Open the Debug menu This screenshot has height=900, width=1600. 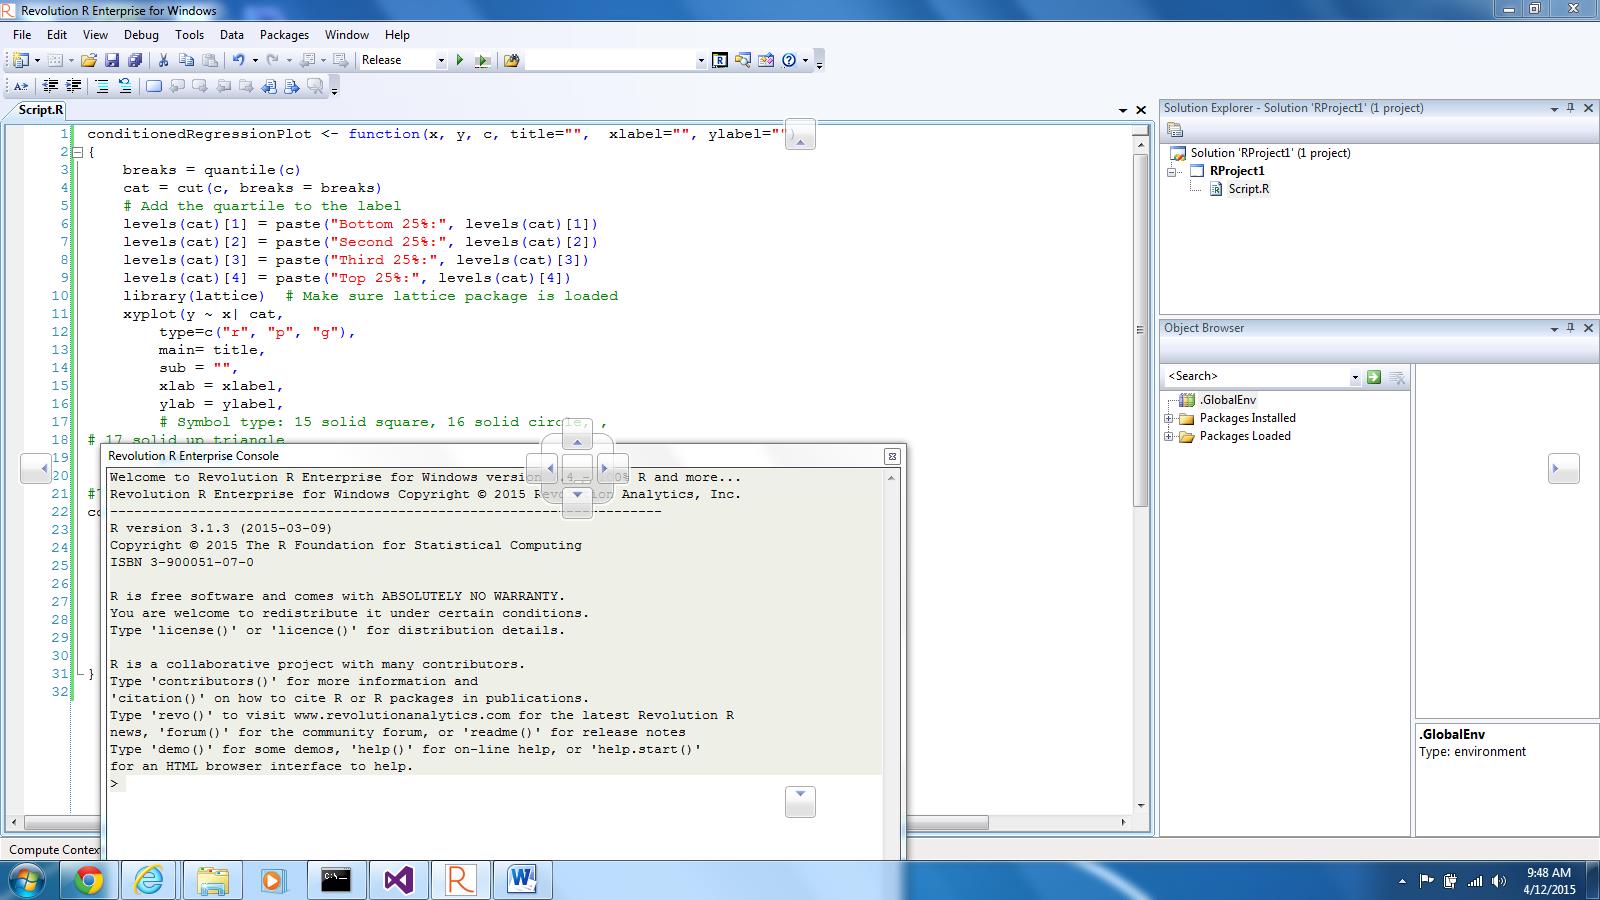point(141,34)
